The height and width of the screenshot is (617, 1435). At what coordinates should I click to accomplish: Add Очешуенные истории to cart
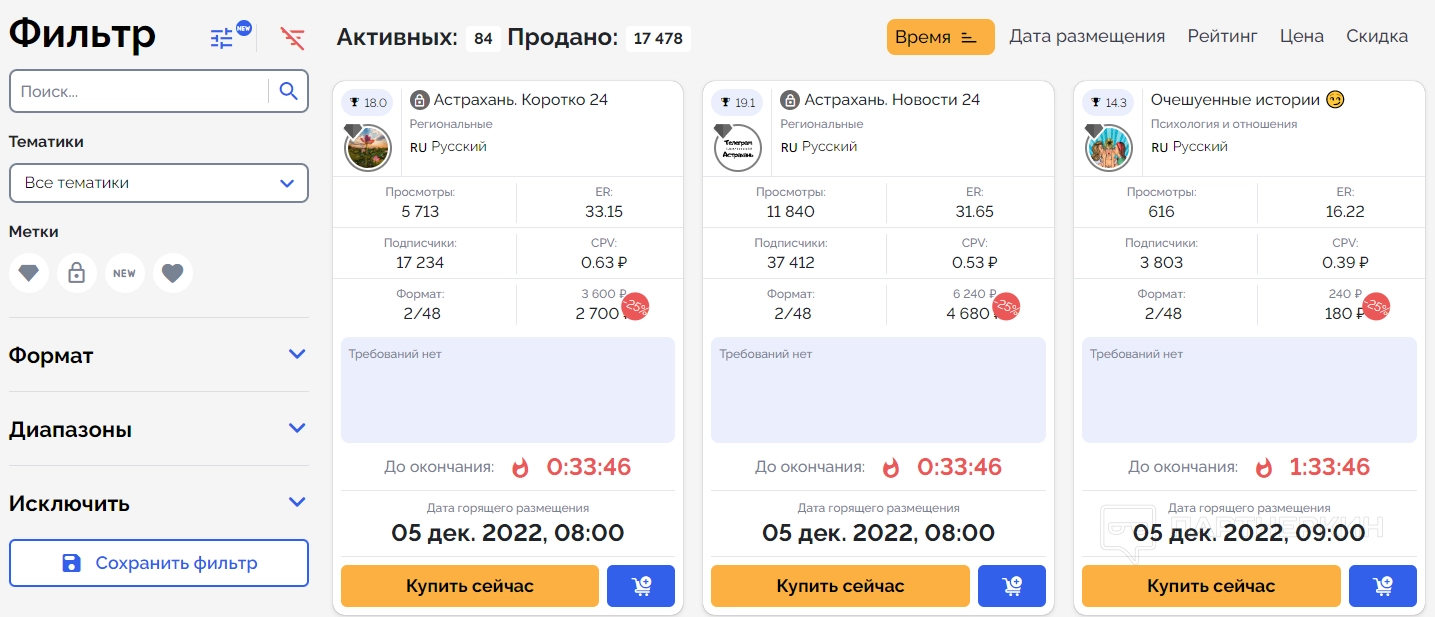1382,586
